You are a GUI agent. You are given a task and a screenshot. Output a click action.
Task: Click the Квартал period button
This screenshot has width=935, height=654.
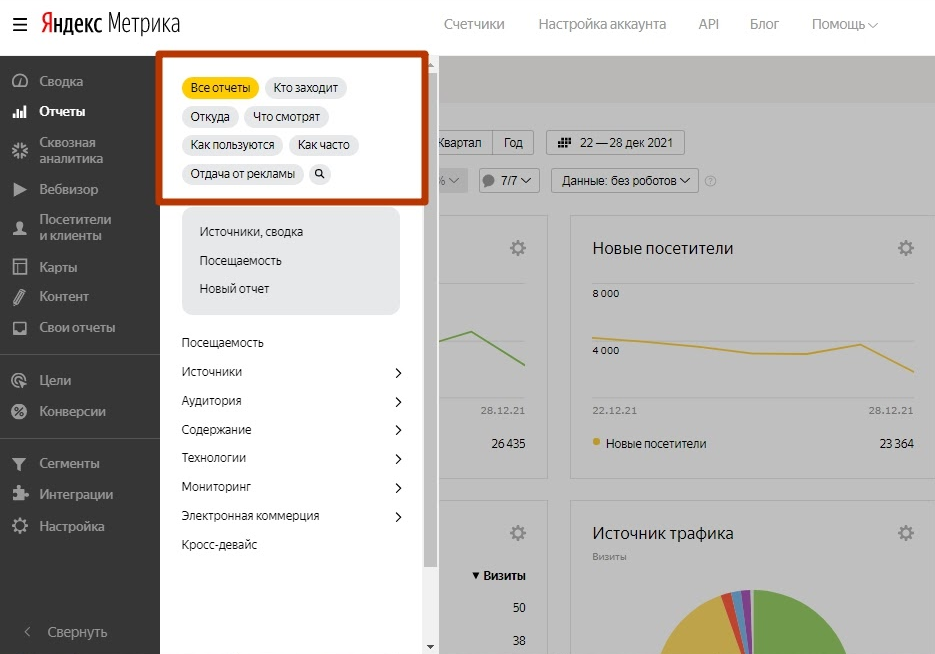click(x=465, y=142)
